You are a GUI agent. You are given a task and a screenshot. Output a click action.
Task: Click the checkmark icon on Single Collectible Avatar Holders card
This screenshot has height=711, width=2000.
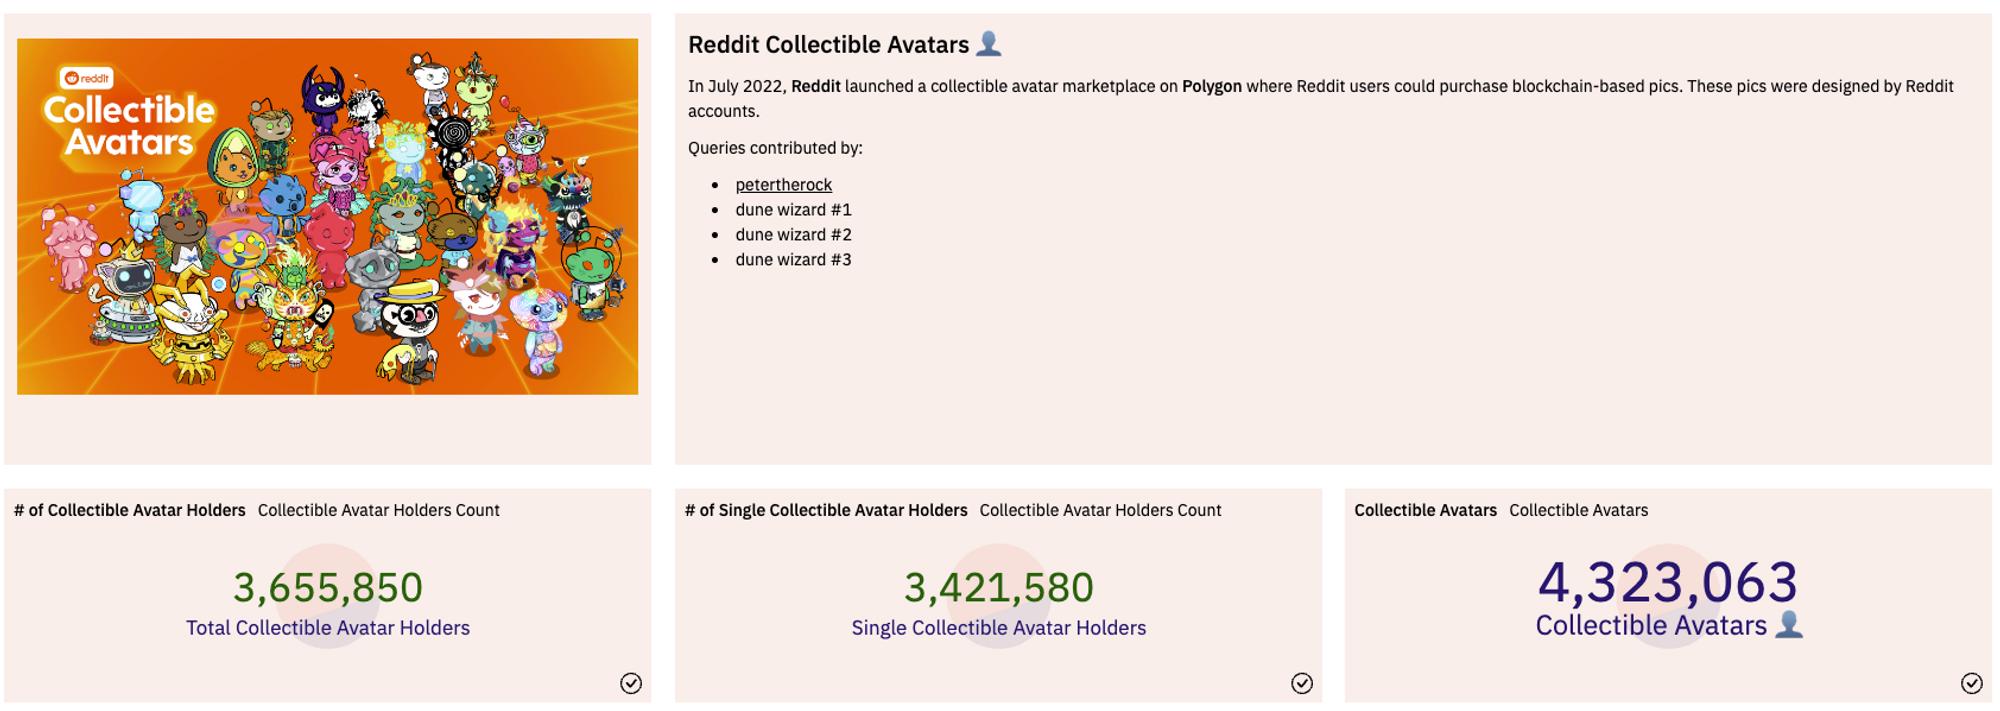[x=1301, y=684]
